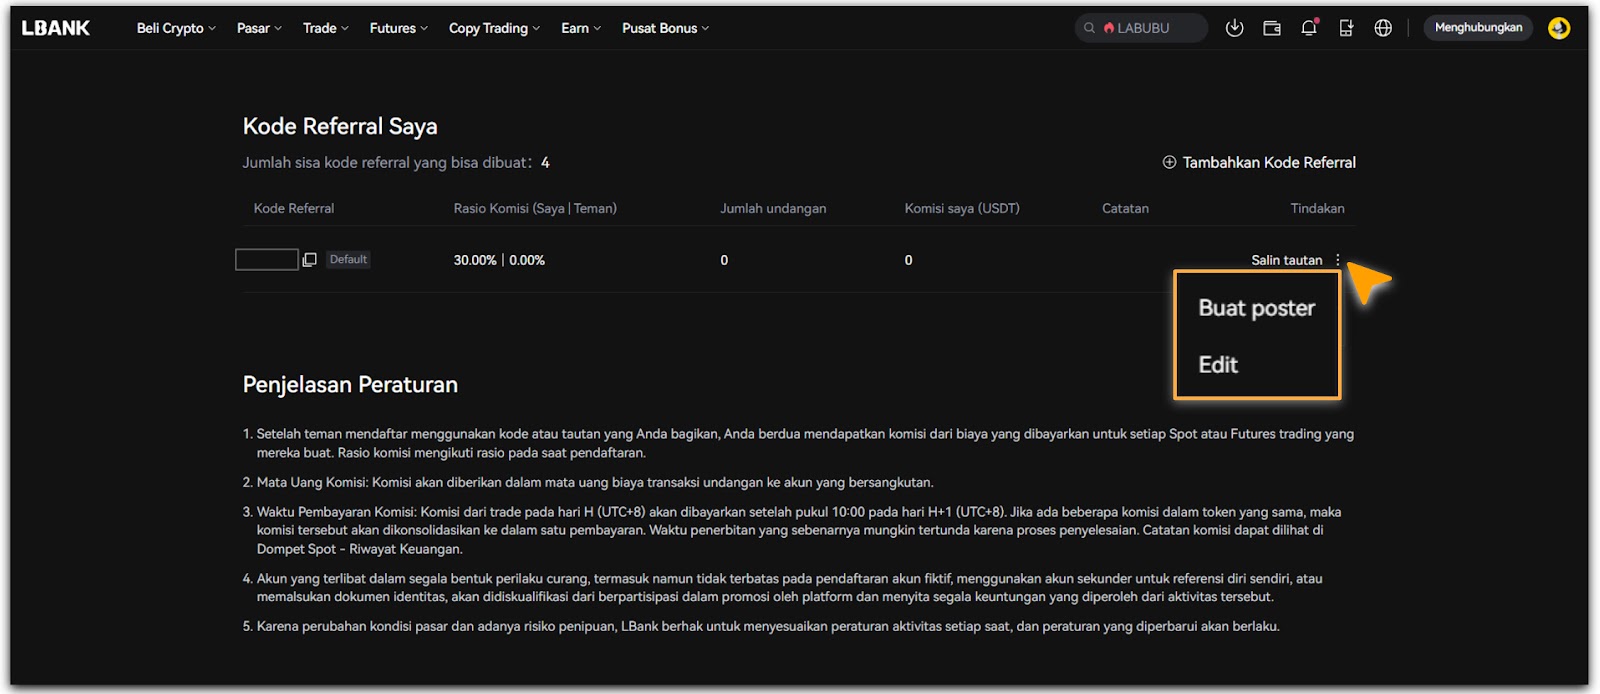This screenshot has width=1600, height=694.
Task: Click Tambahkan Kode Referral
Action: [1259, 162]
